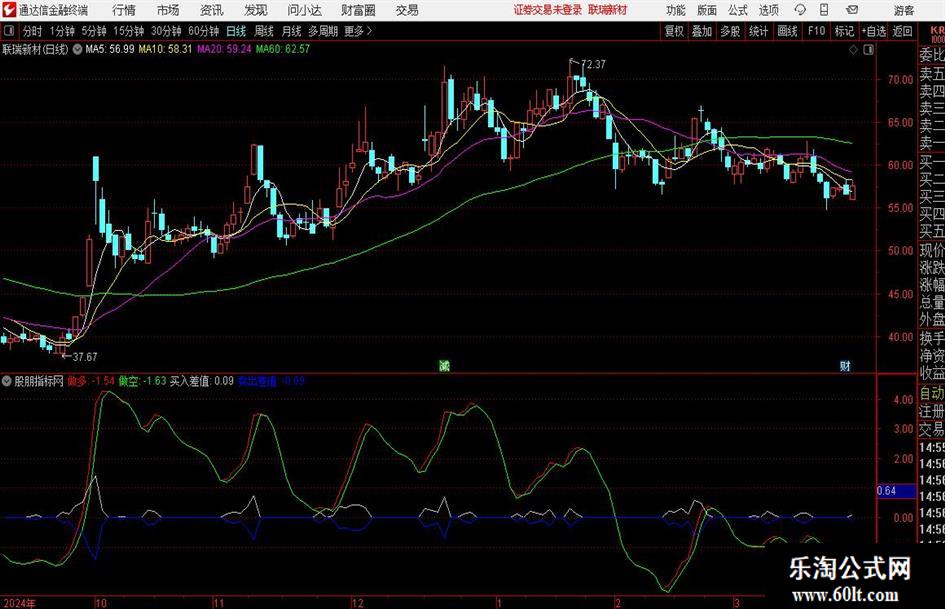The image size is (945, 609).
Task: Click the customer service headset icon
Action: point(800,10)
